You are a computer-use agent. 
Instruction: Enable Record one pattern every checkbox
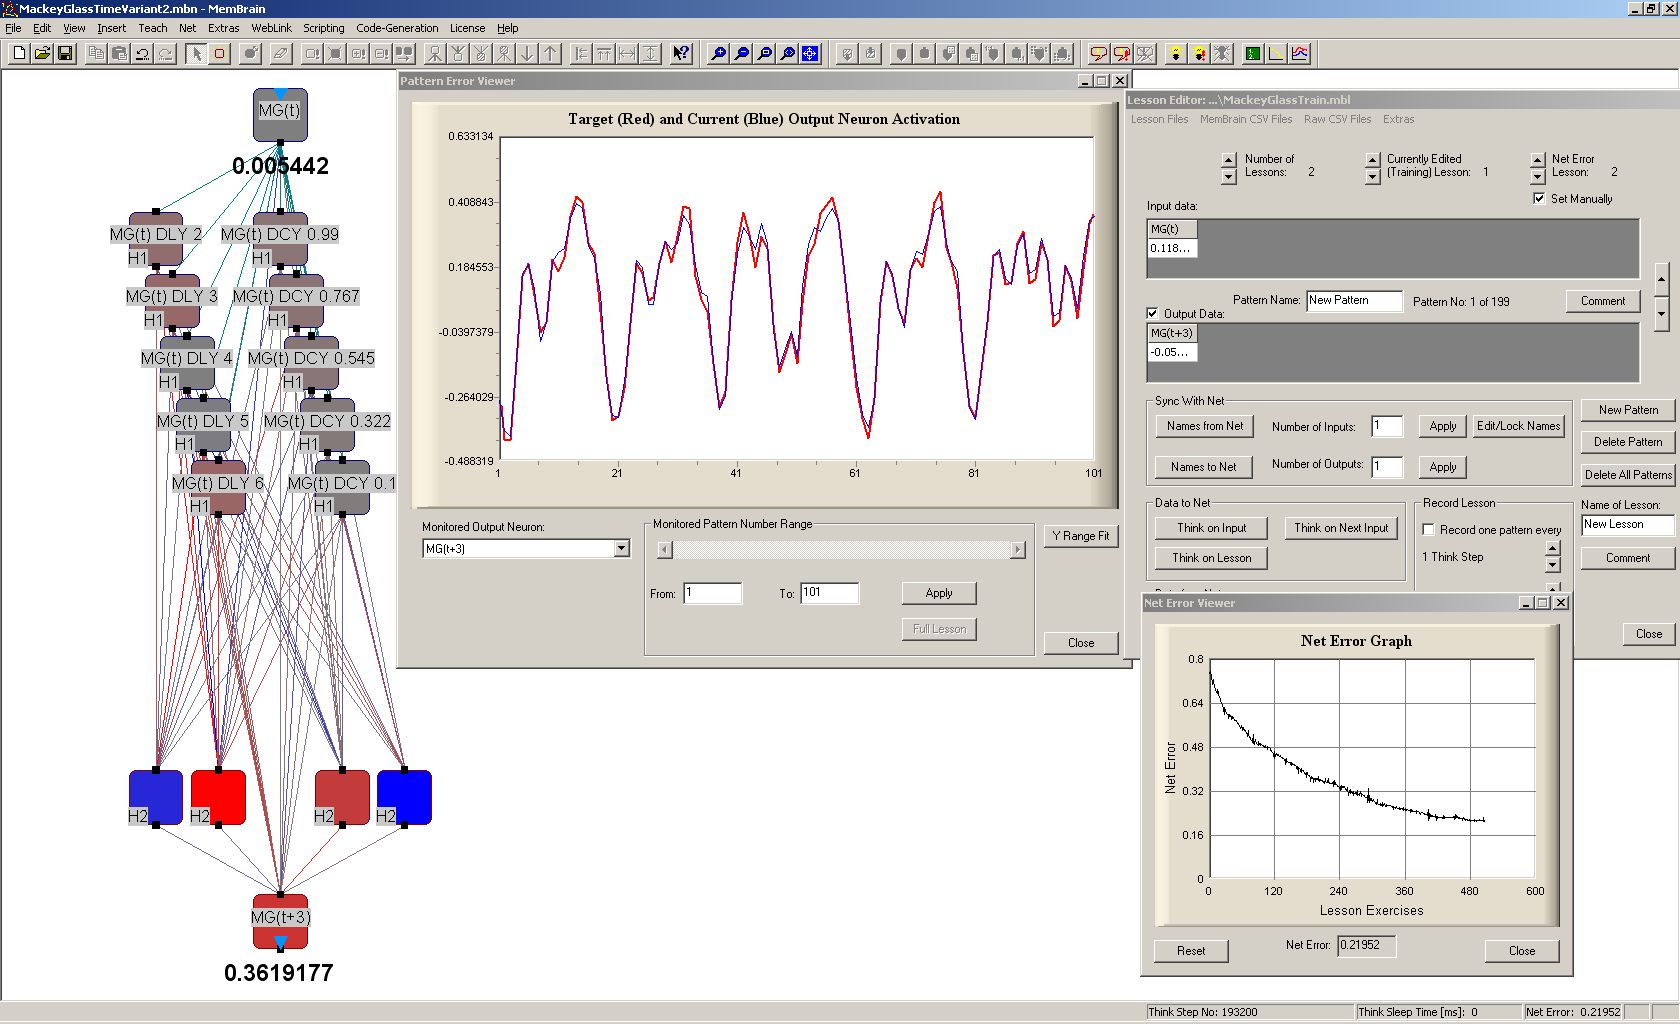1429,530
